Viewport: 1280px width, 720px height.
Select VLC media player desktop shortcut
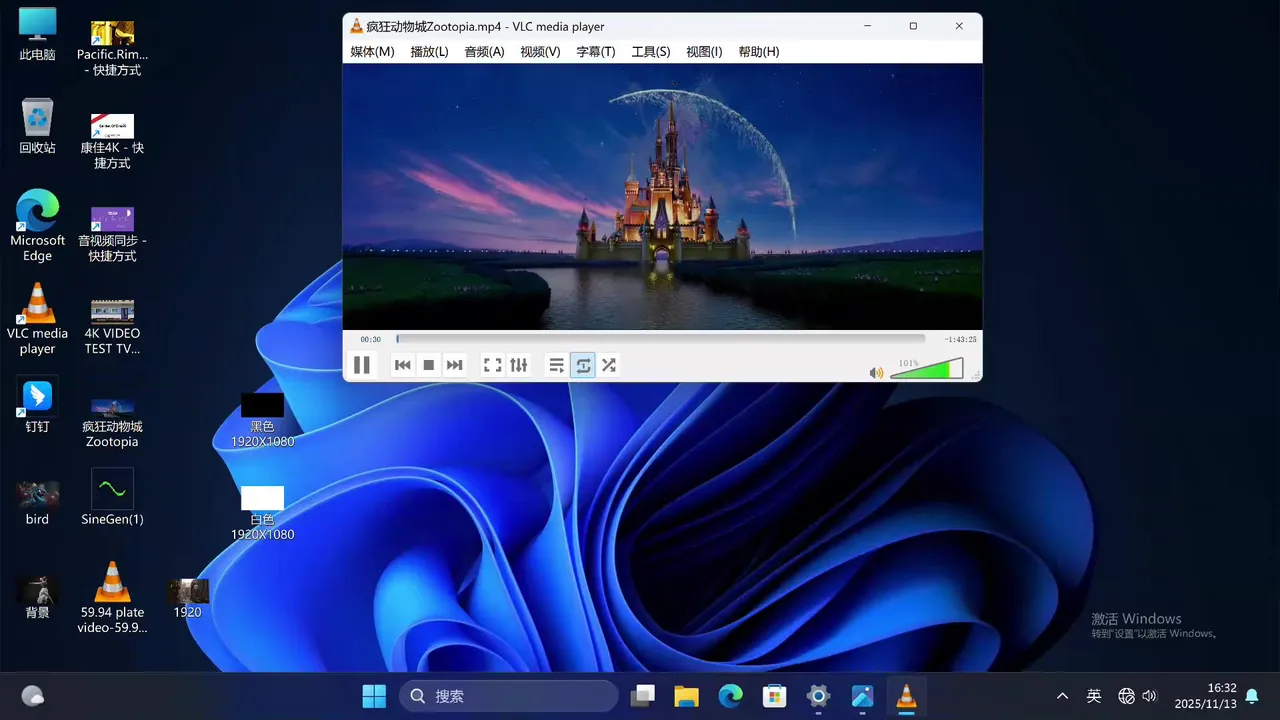coord(37,319)
